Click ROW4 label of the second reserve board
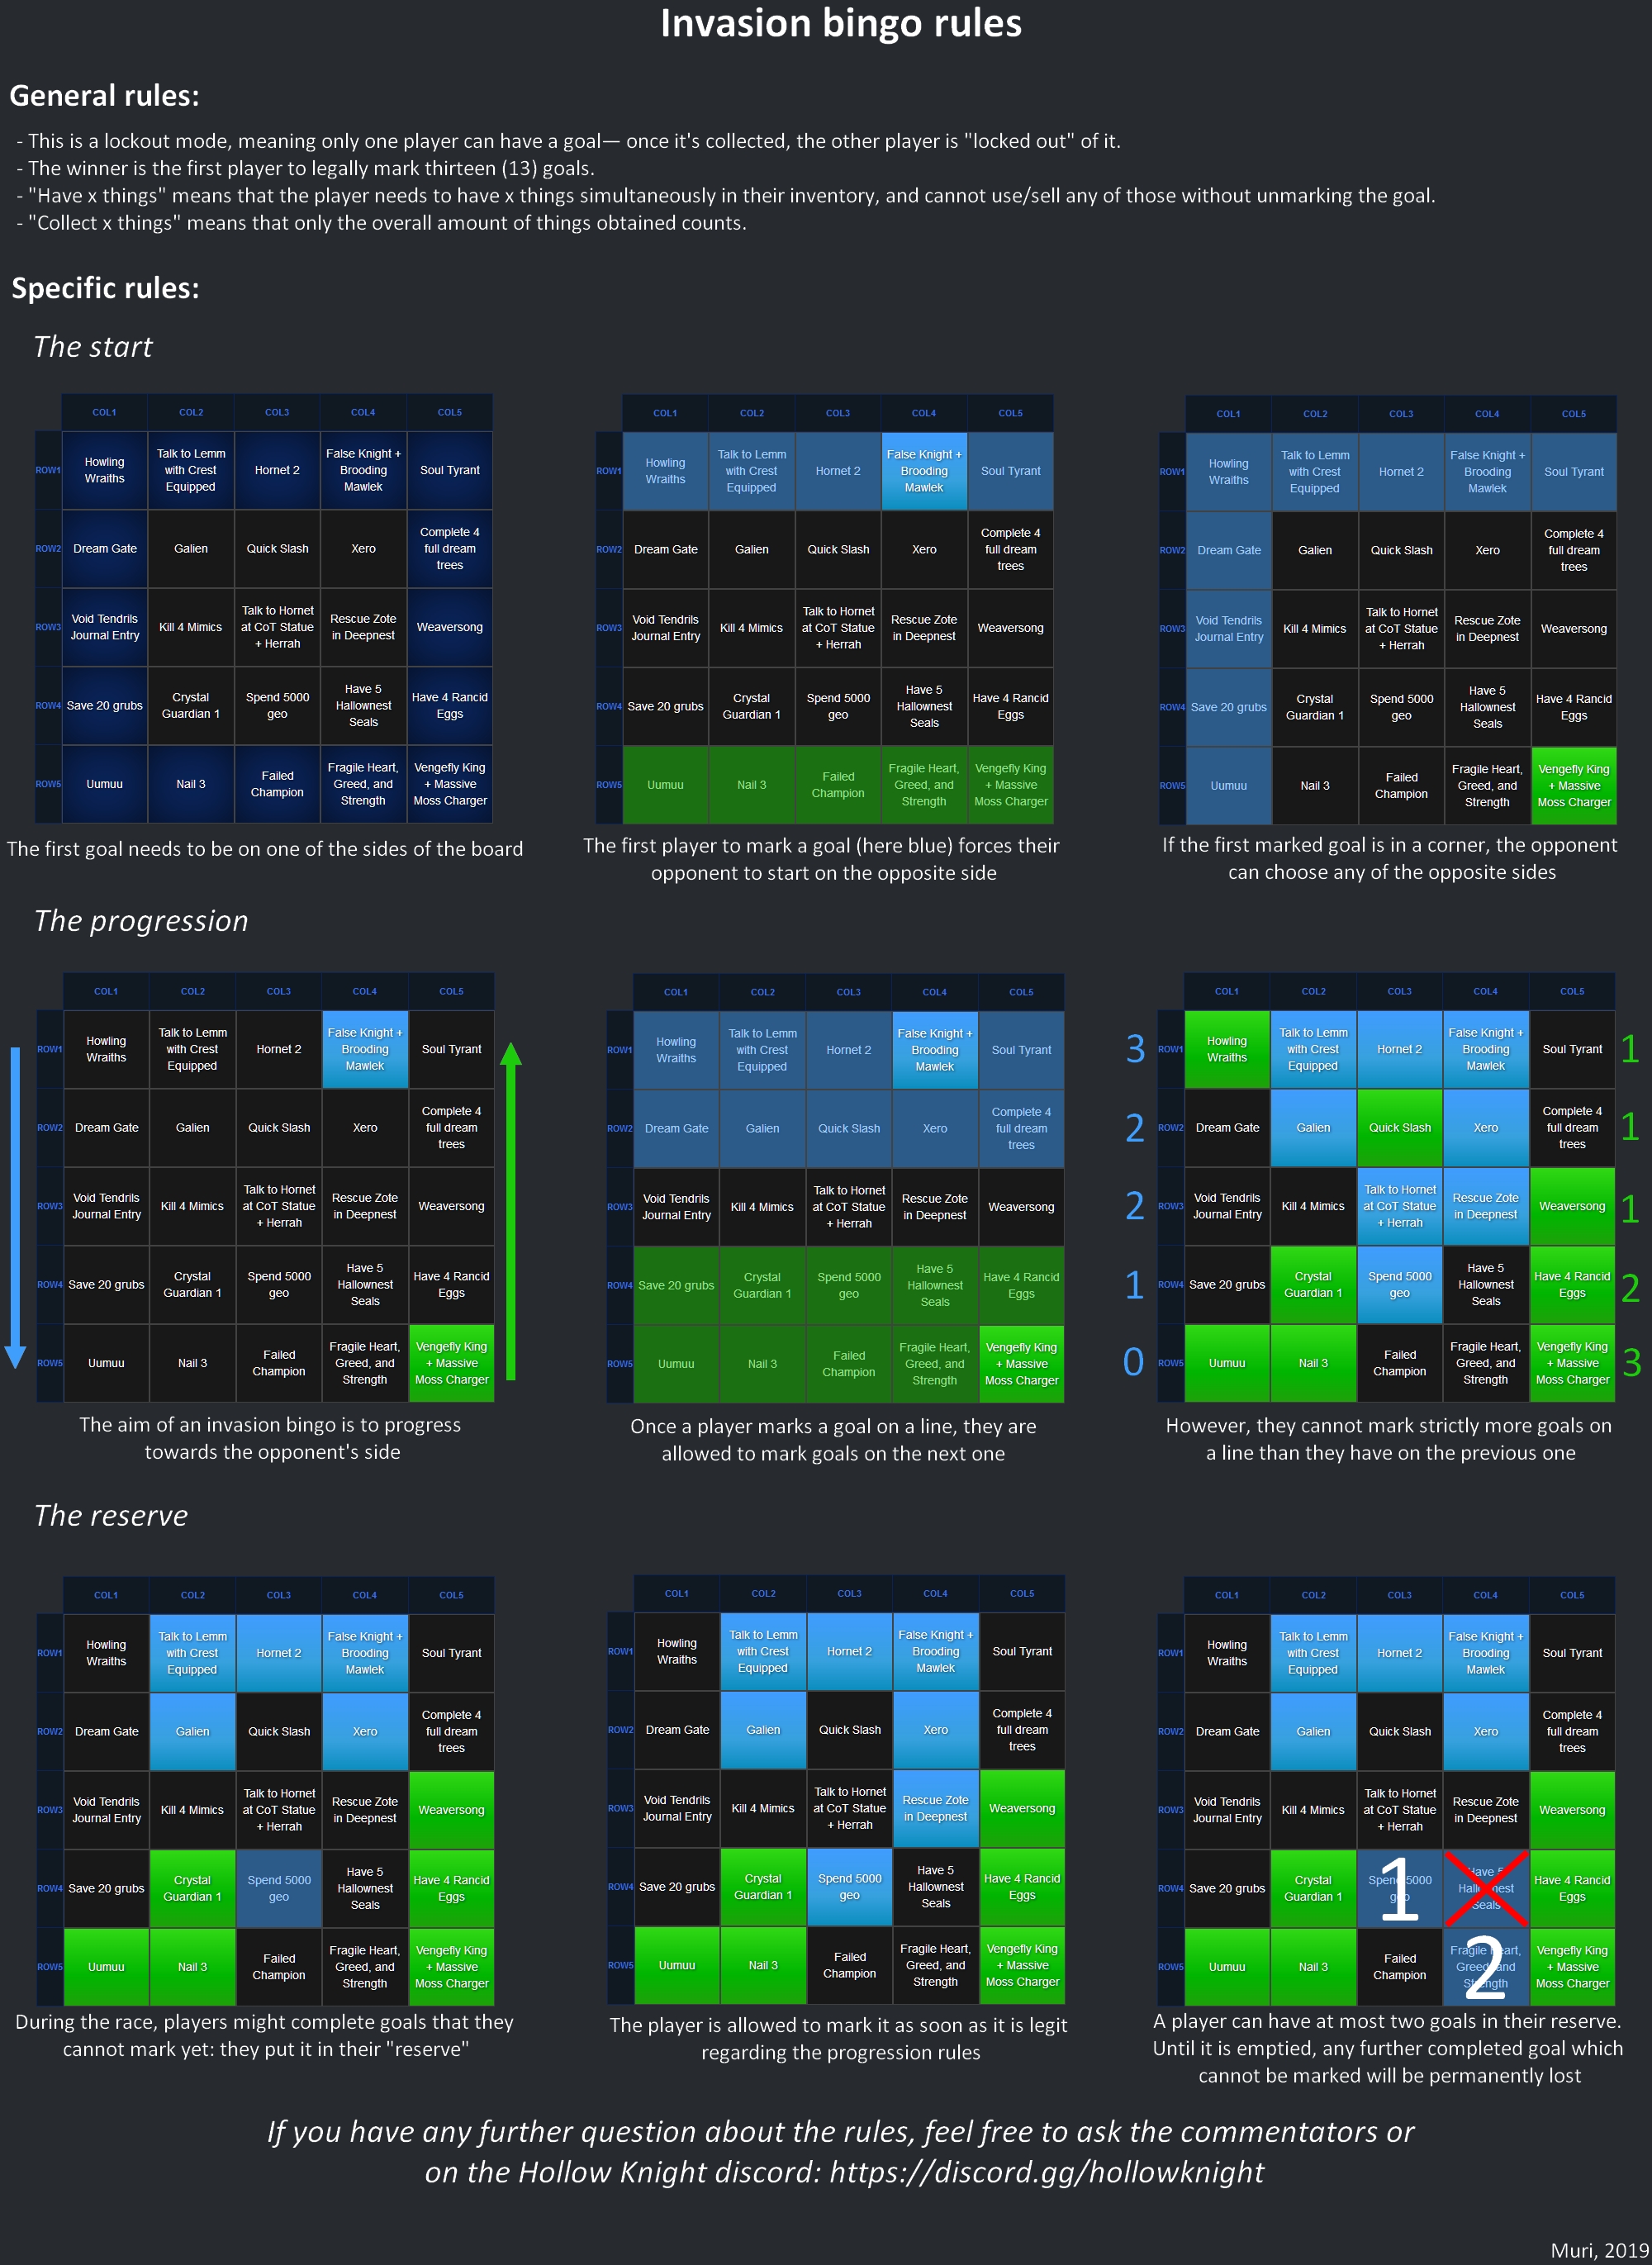Image resolution: width=1652 pixels, height=2265 pixels. click(620, 1887)
